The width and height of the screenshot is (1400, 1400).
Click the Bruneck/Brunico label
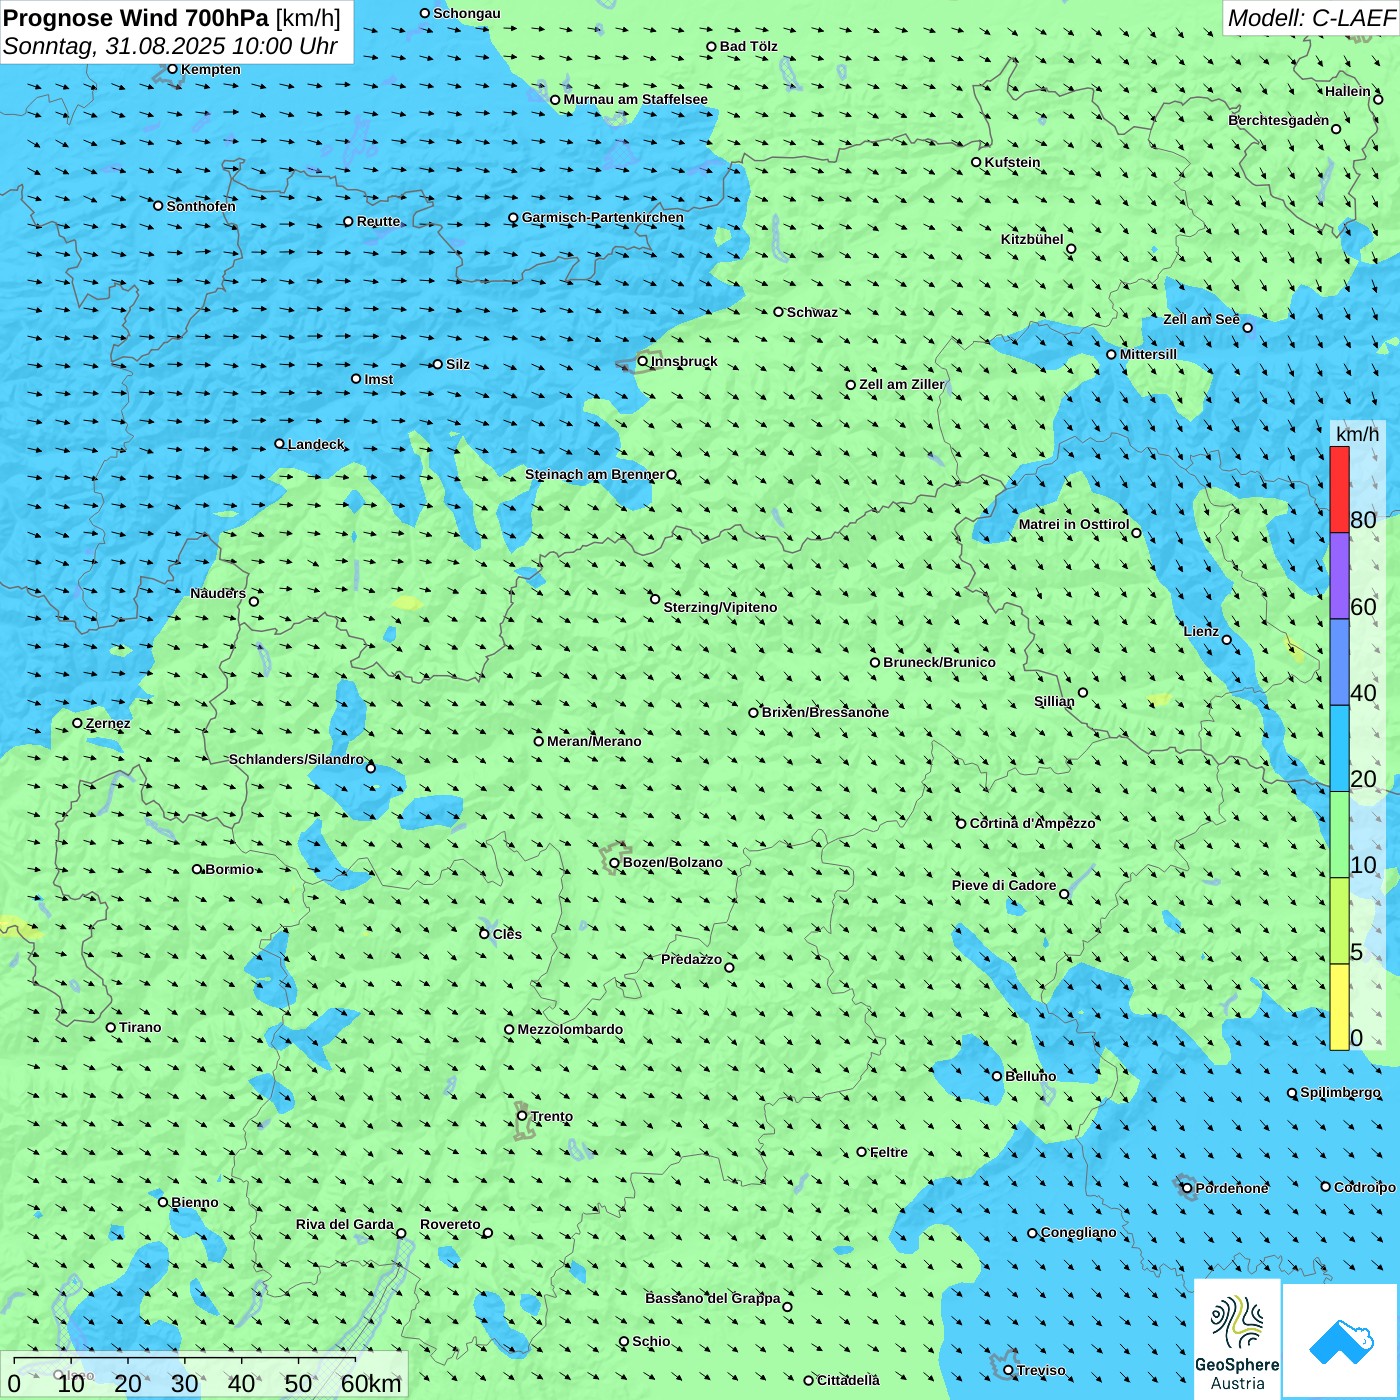(939, 662)
